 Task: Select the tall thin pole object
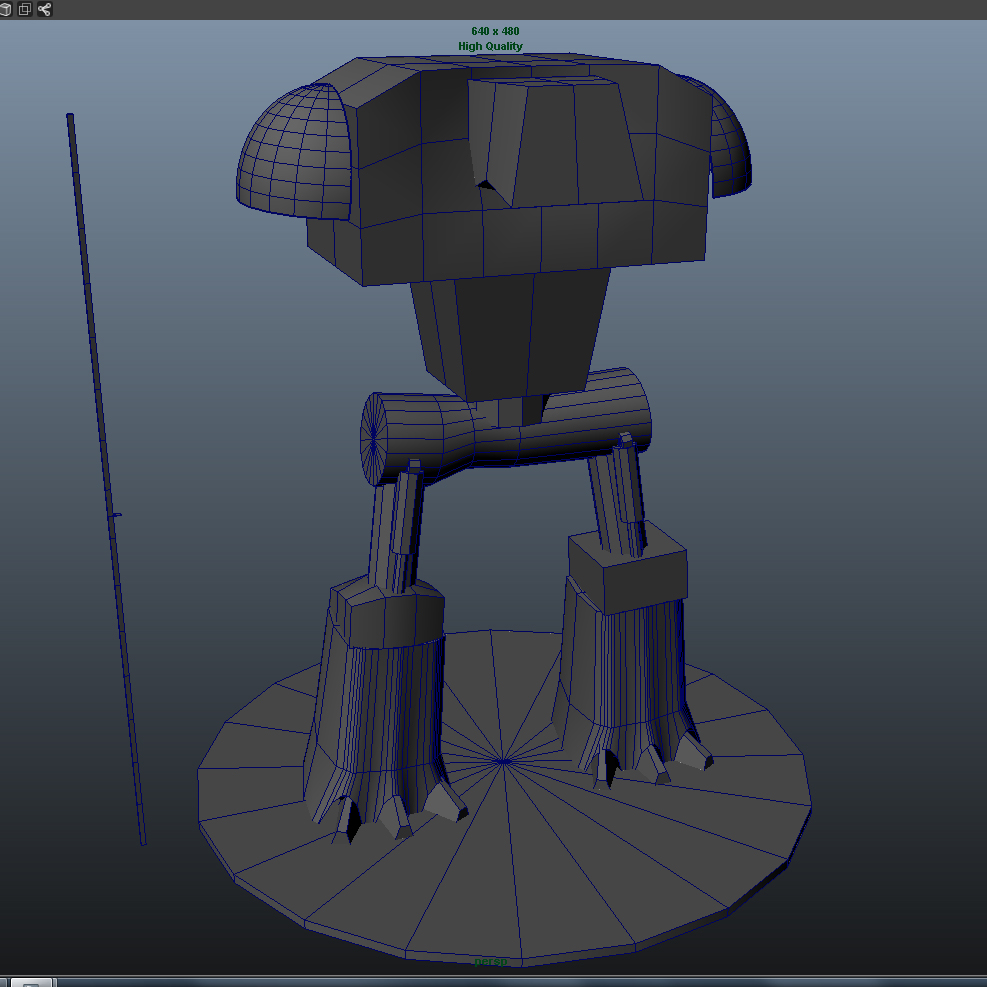(105, 480)
